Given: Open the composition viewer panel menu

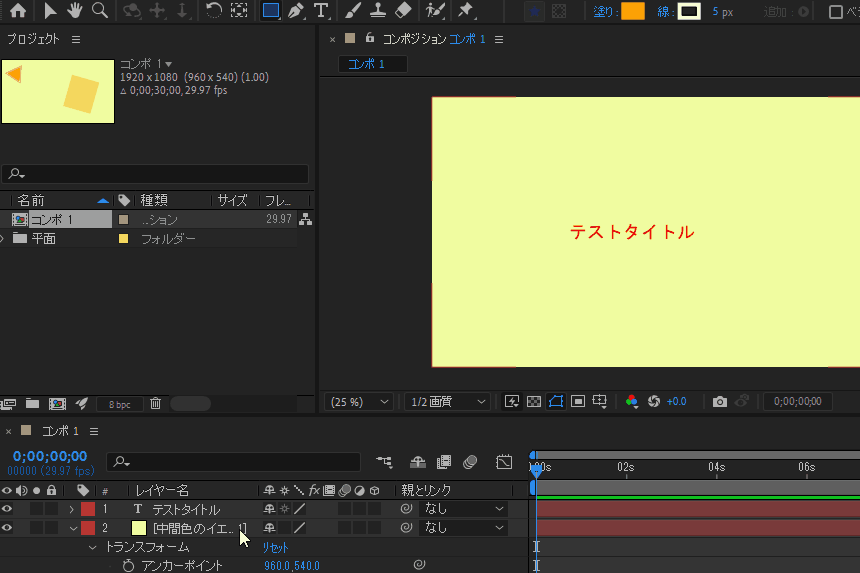Looking at the screenshot, I should 499,39.
